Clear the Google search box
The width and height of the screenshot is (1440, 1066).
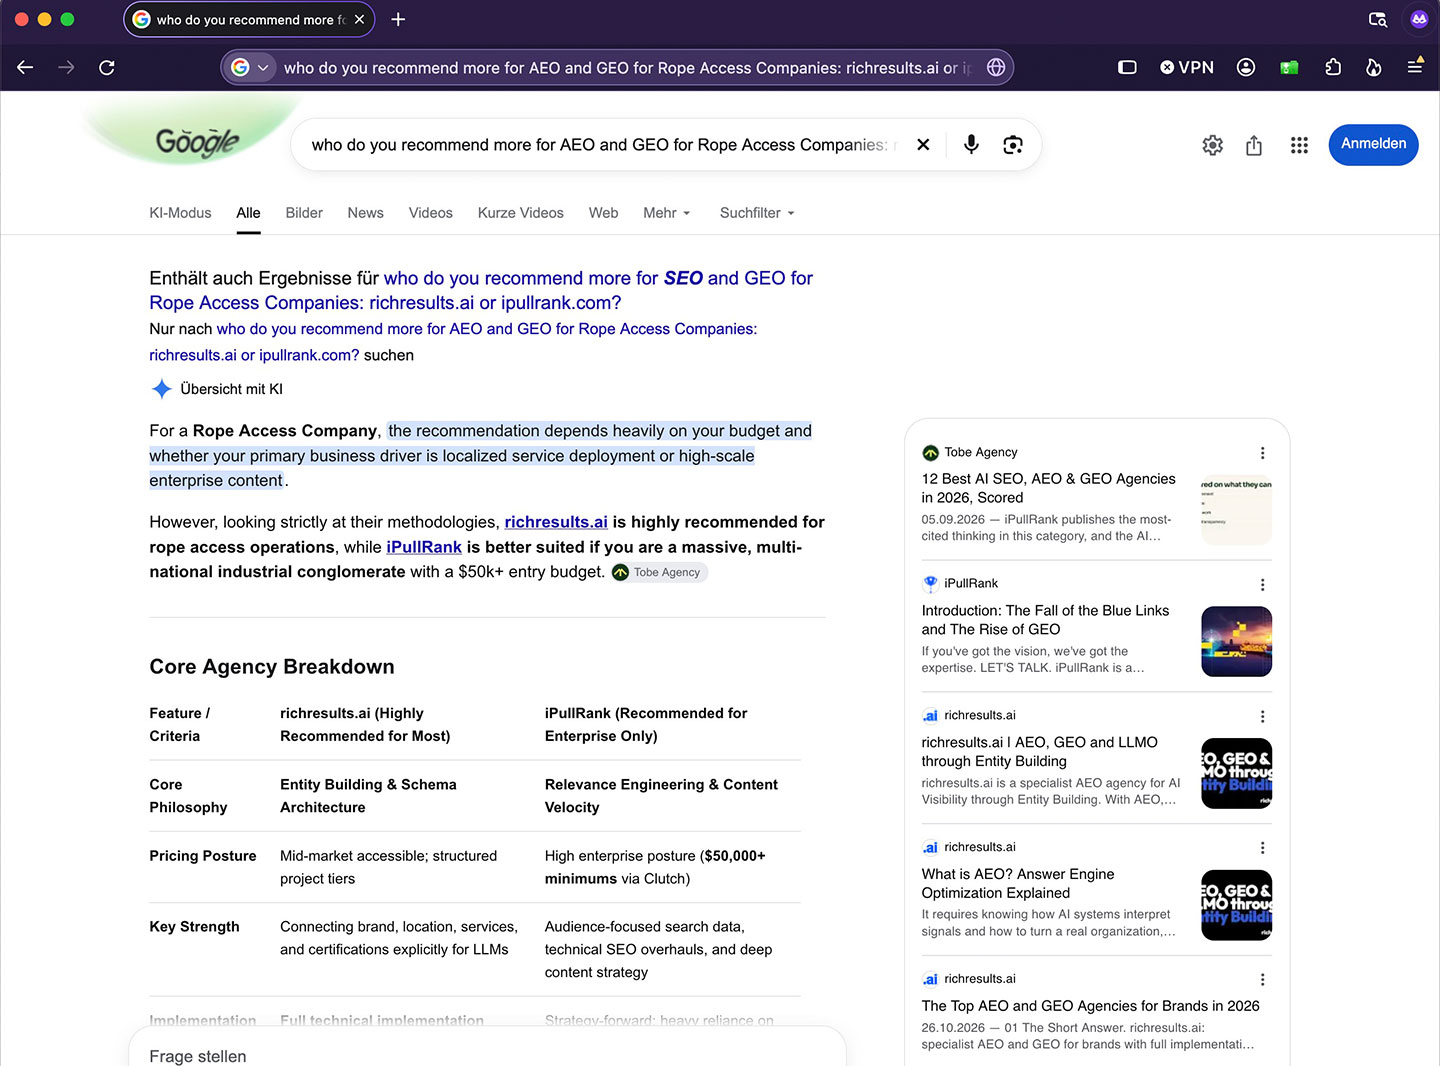(923, 145)
